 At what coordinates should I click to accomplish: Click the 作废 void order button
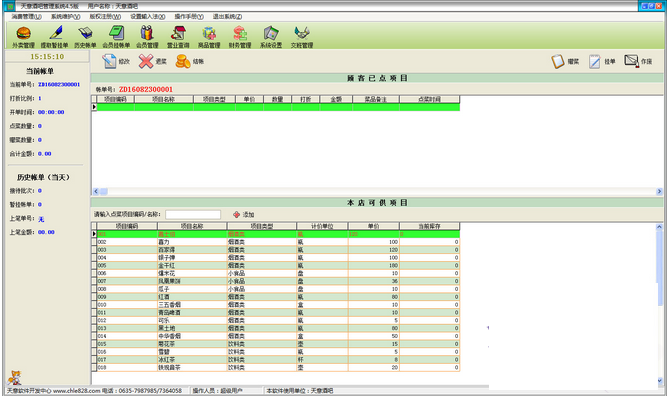[x=638, y=61]
